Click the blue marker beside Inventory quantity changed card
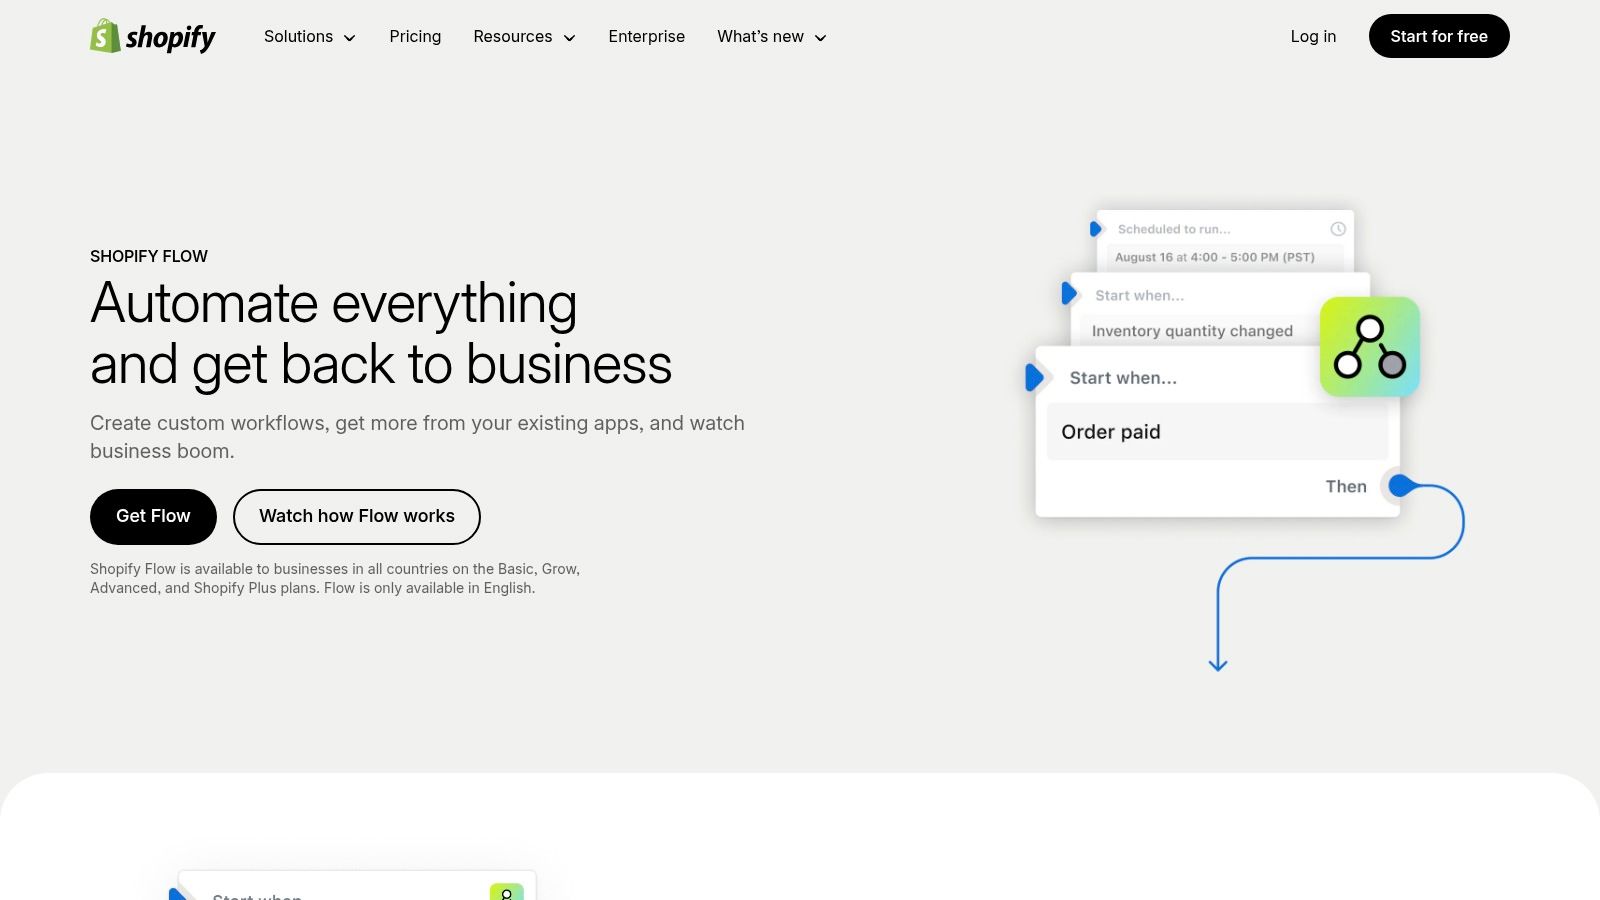Image resolution: width=1600 pixels, height=900 pixels. (1069, 294)
